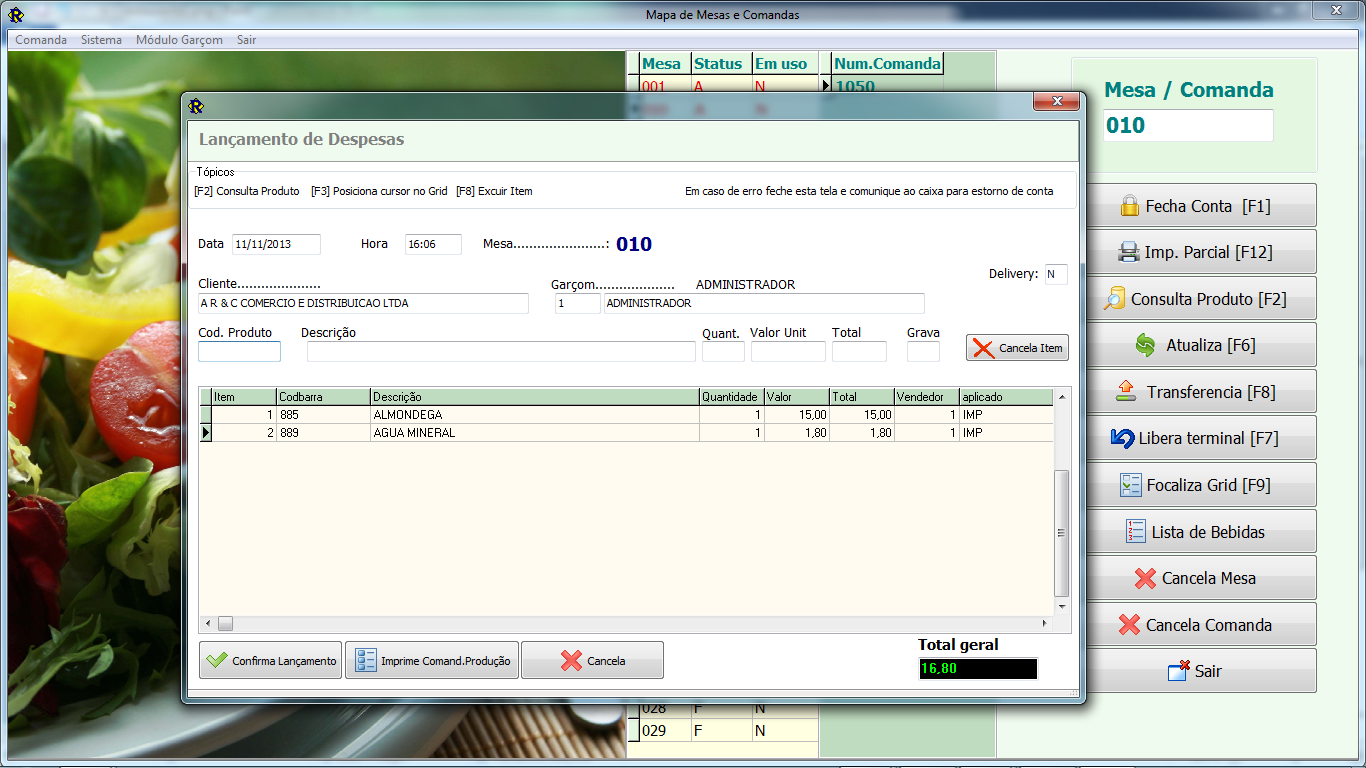This screenshot has height=768, width=1366.
Task: Click the Consulta Produto [F2] button label
Action: (1209, 299)
